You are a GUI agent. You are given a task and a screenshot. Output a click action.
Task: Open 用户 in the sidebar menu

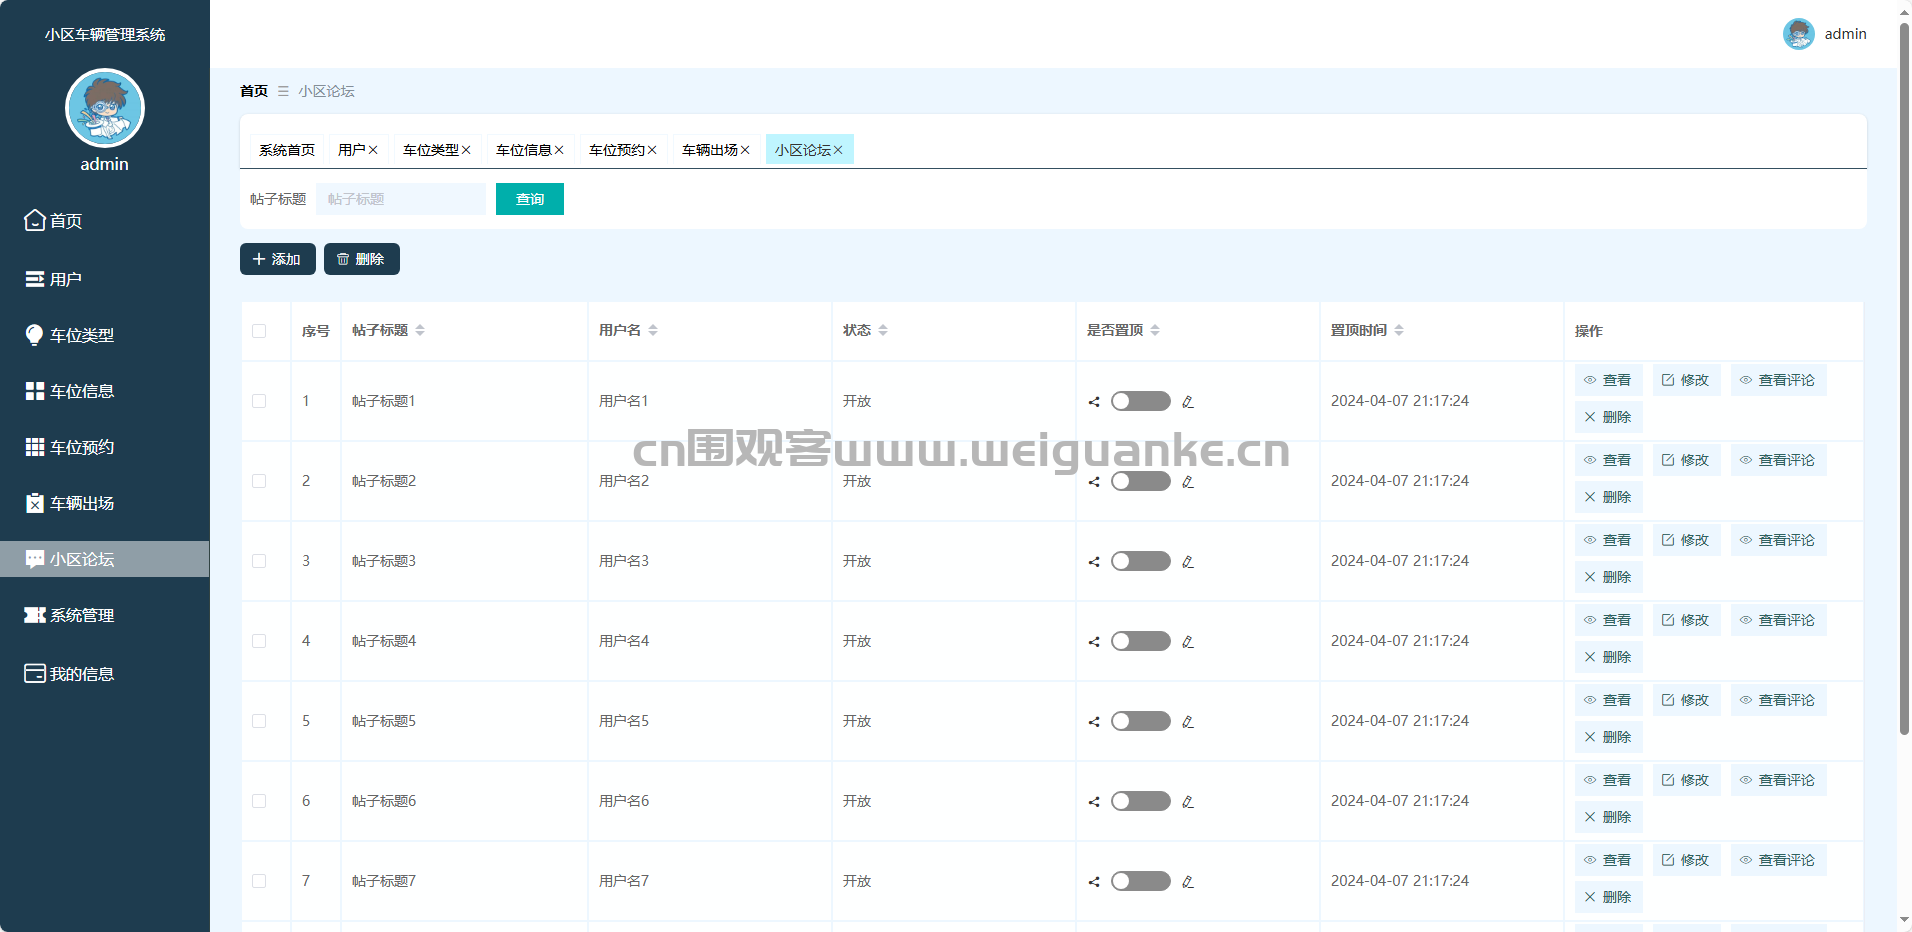point(66,279)
